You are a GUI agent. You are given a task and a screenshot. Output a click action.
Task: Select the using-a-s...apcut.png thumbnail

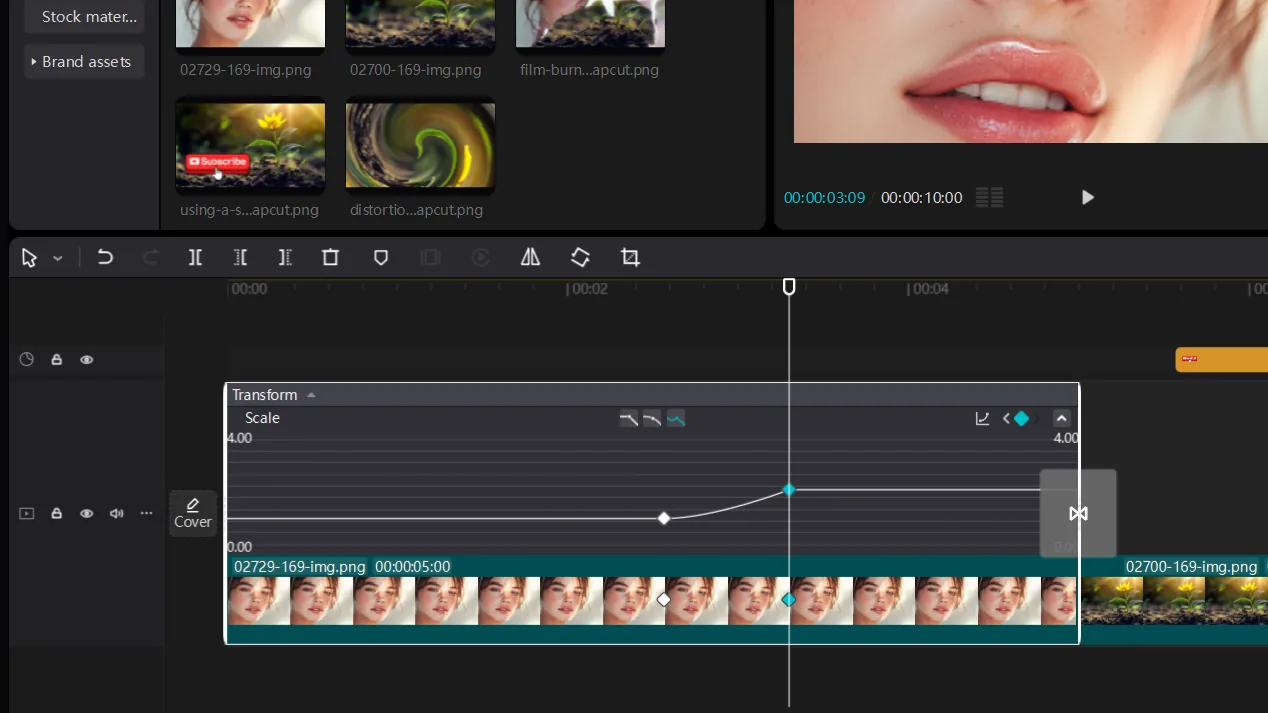(250, 145)
